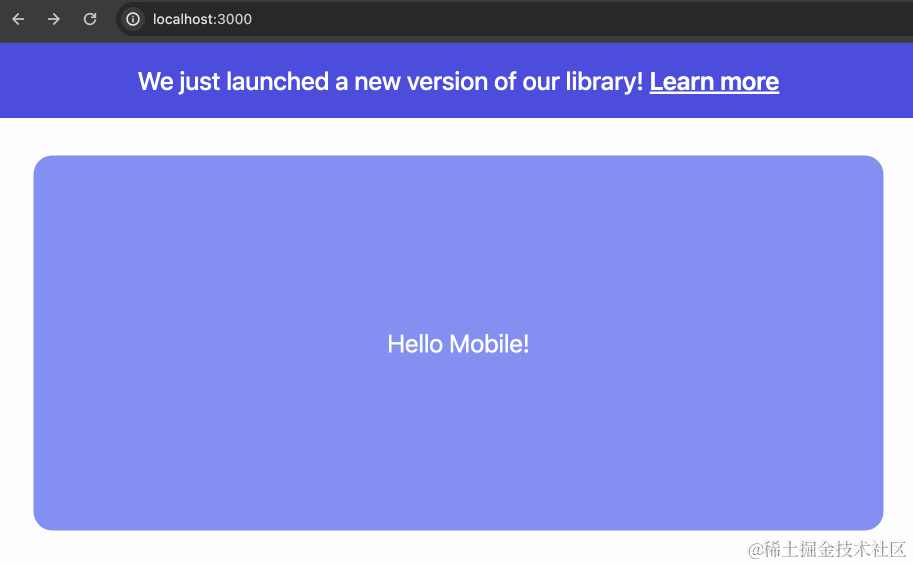This screenshot has width=913, height=565.
Task: Go back with the browser back arrow
Action: [x=18, y=19]
